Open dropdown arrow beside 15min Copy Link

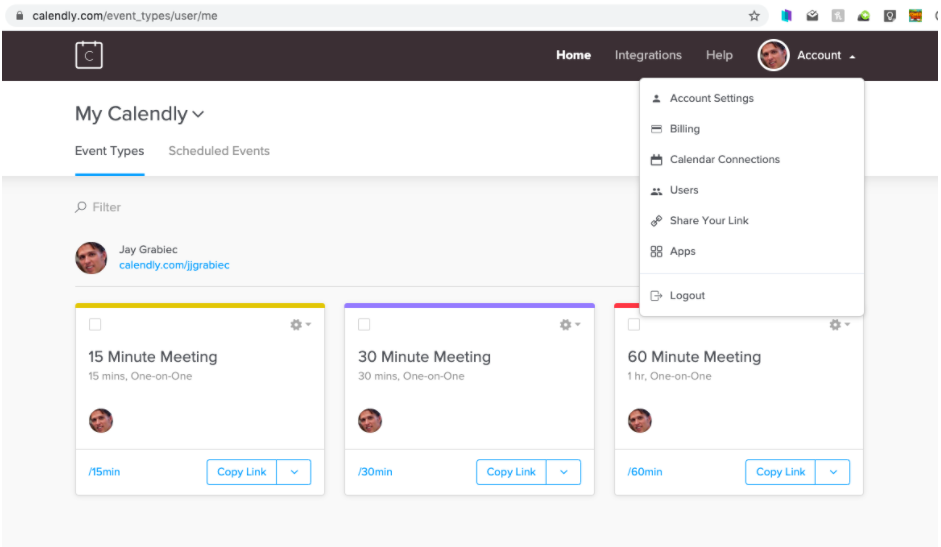point(294,472)
